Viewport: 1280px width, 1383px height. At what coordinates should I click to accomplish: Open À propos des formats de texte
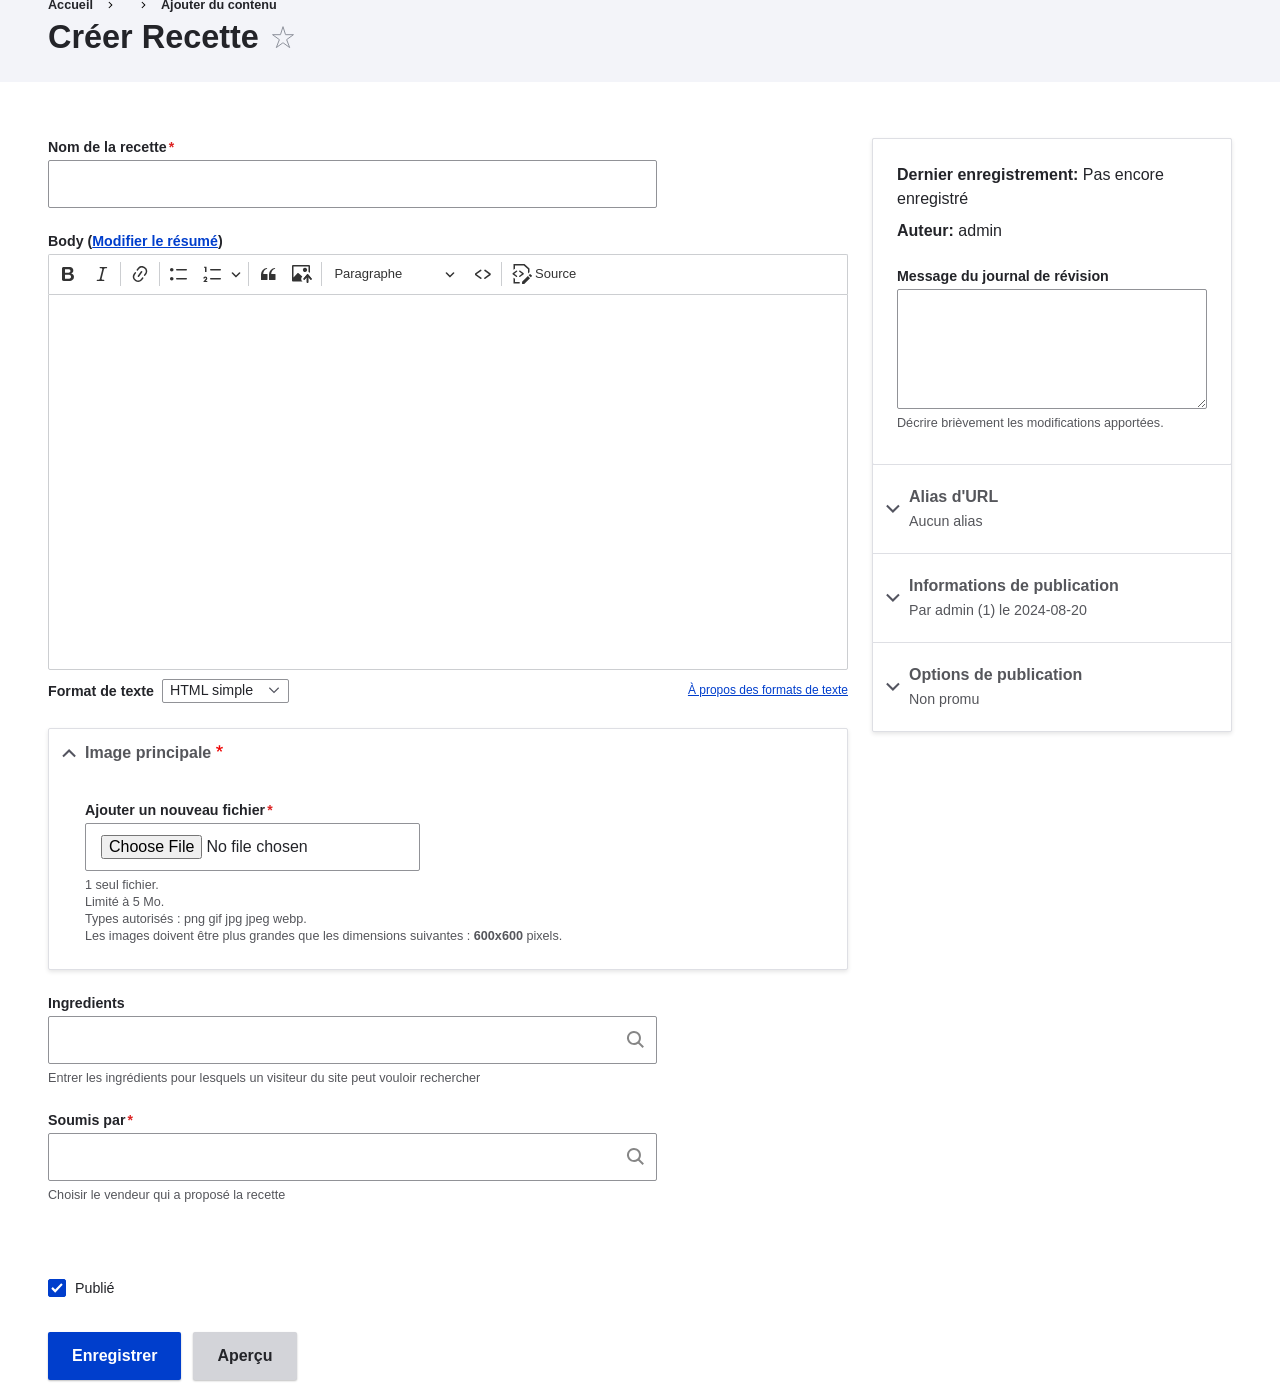pos(768,690)
